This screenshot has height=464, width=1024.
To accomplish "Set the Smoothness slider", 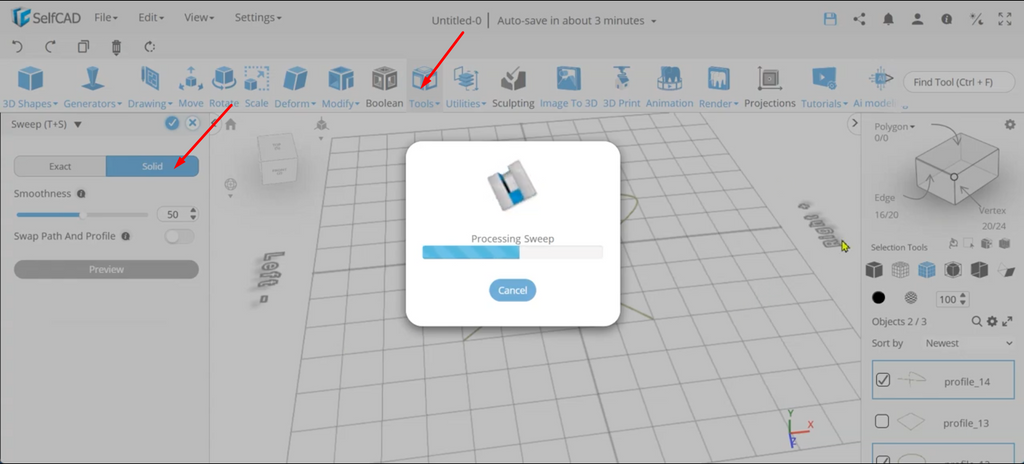I will click(82, 214).
